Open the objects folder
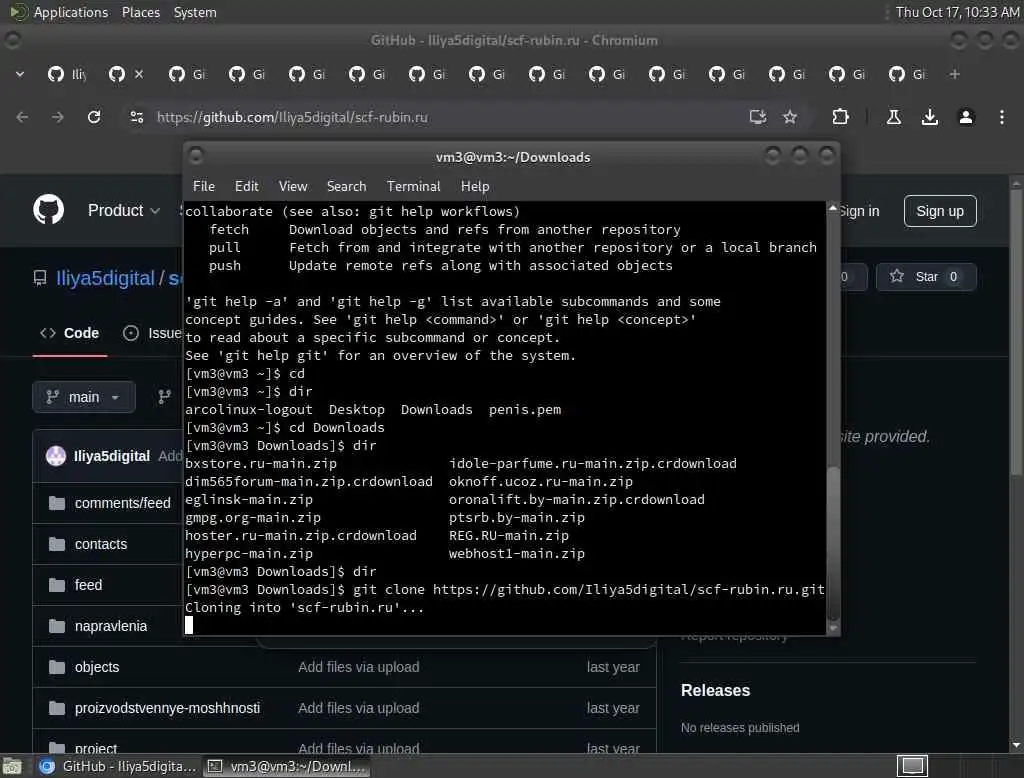 (97, 667)
